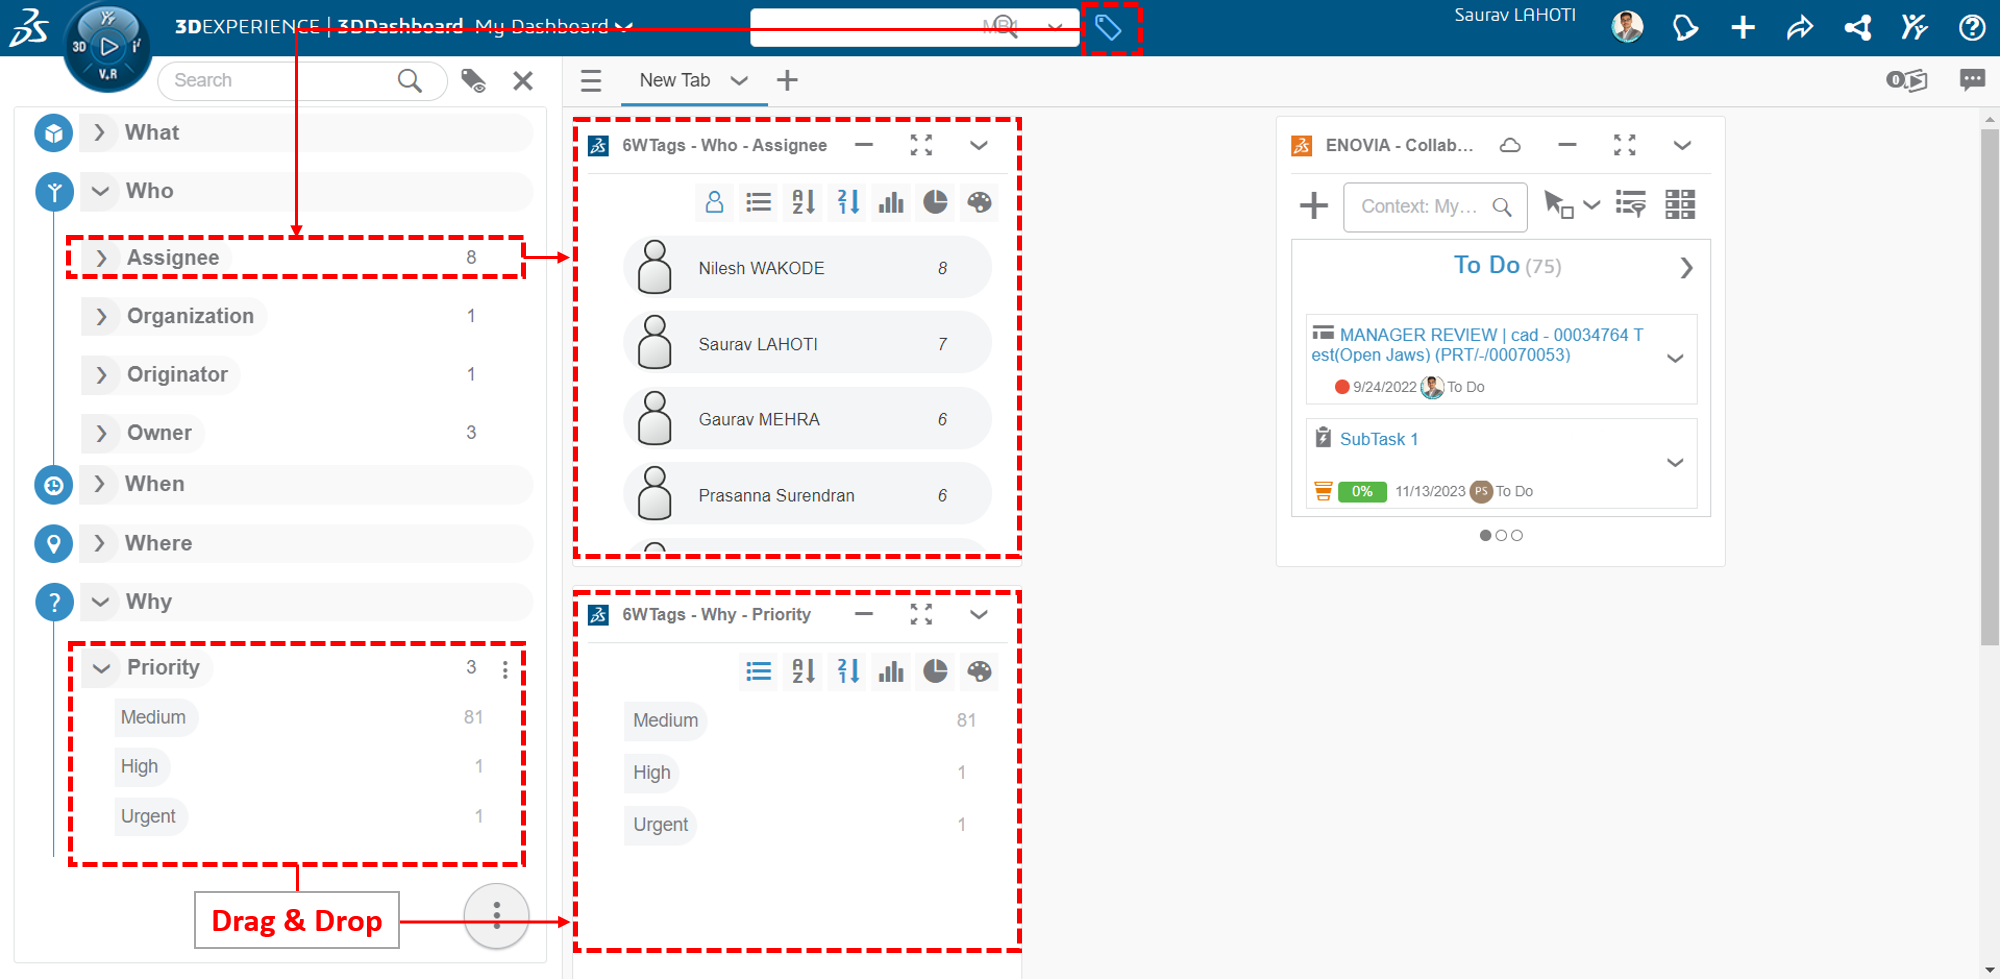Open the New Tab dropdown arrow
Screen dimensions: 2000x979
coord(739,81)
